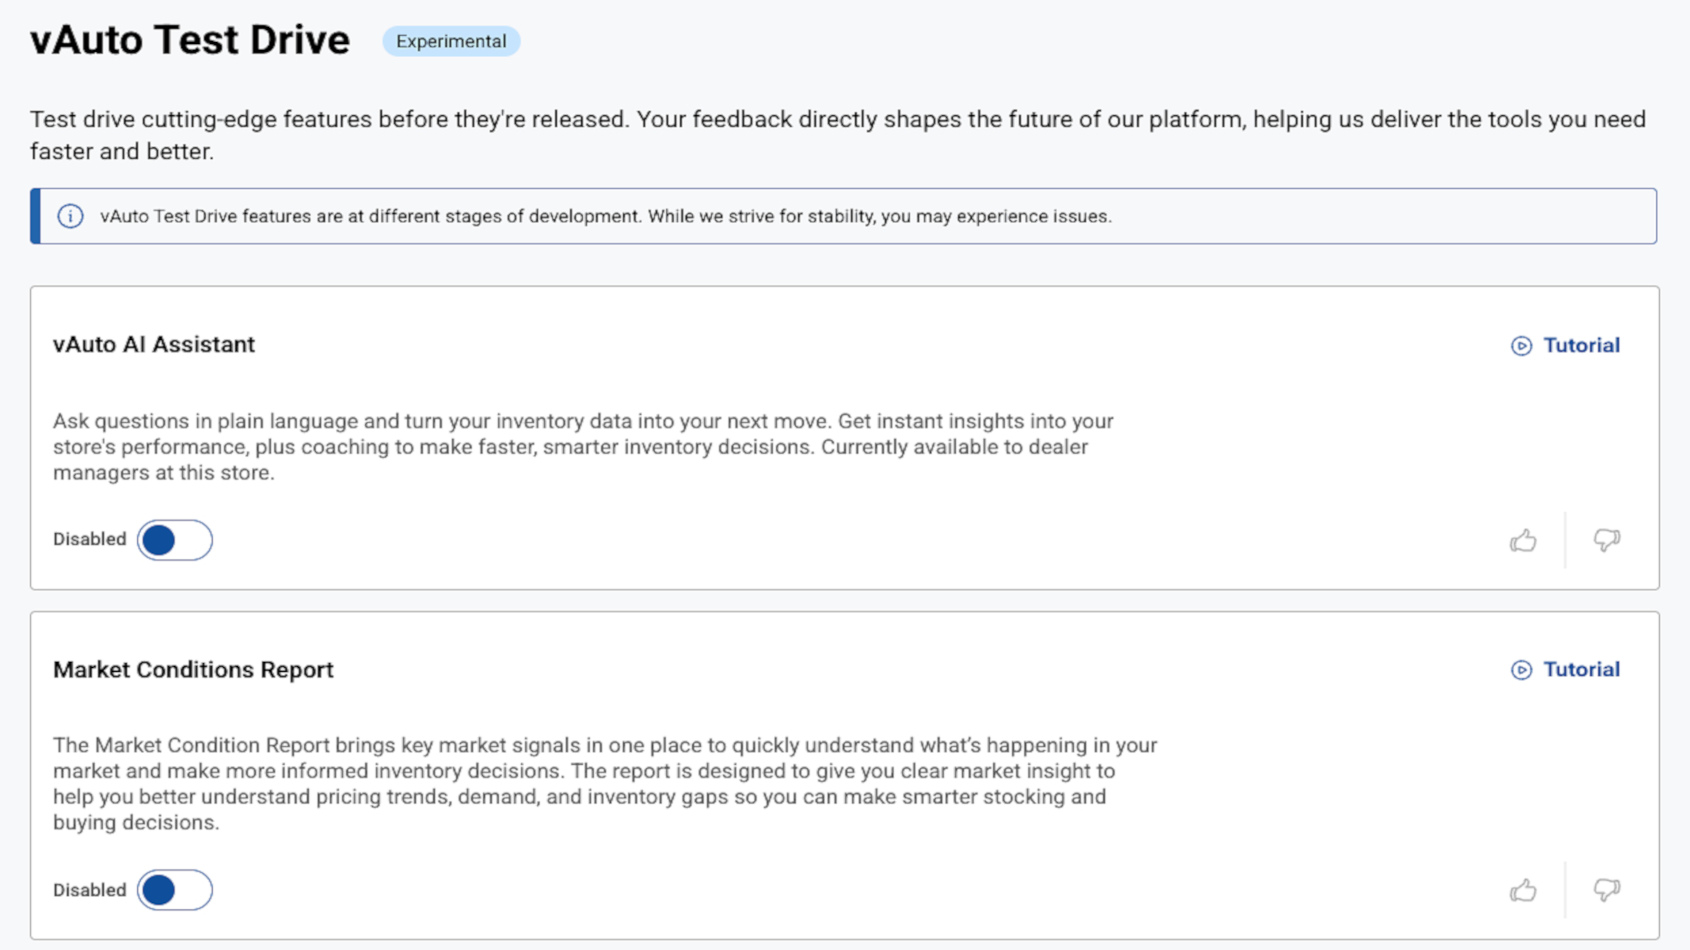Open the Market Conditions Report Tutorial link
This screenshot has width=1690, height=950.
point(1581,669)
